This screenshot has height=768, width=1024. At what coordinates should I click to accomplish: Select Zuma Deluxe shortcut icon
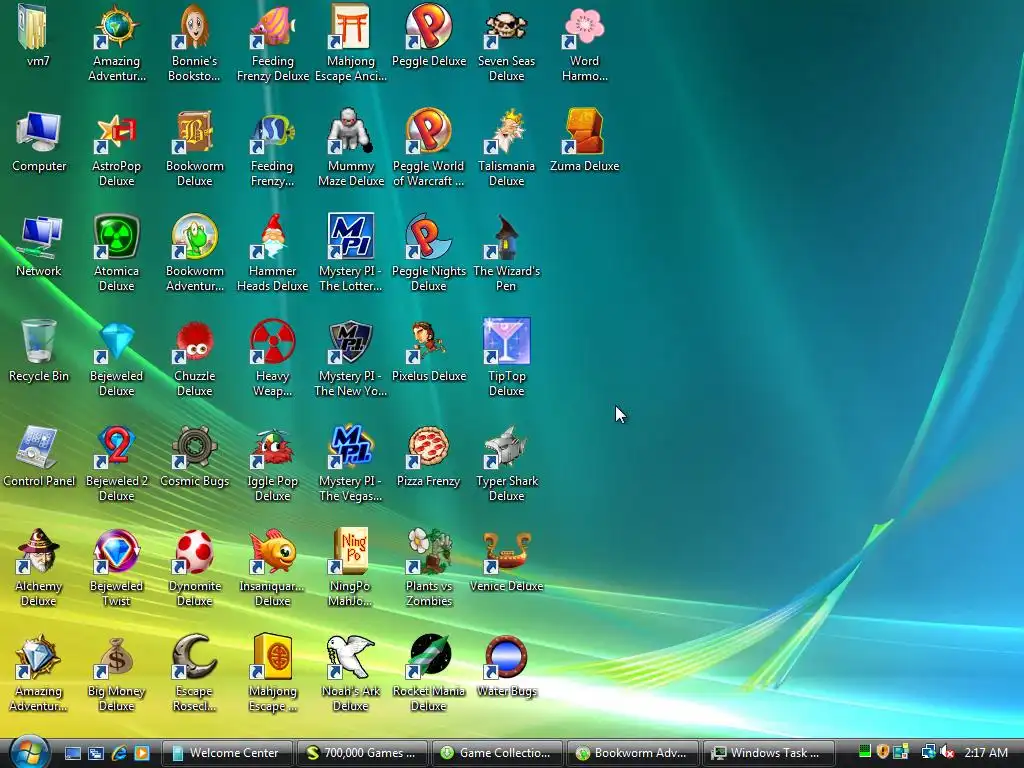click(584, 132)
